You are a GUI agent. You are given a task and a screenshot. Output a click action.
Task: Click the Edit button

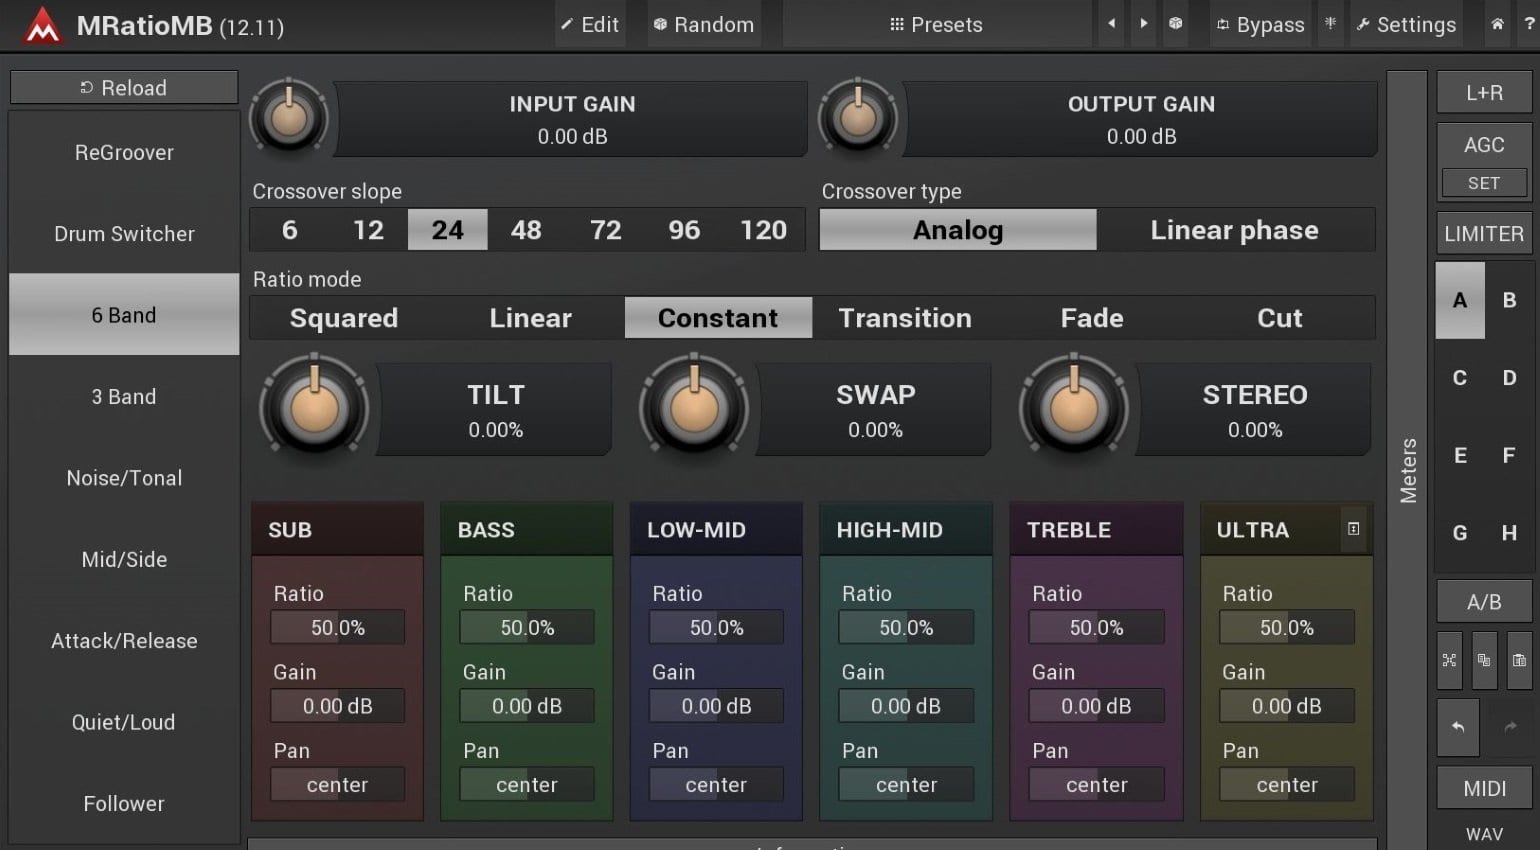[590, 24]
